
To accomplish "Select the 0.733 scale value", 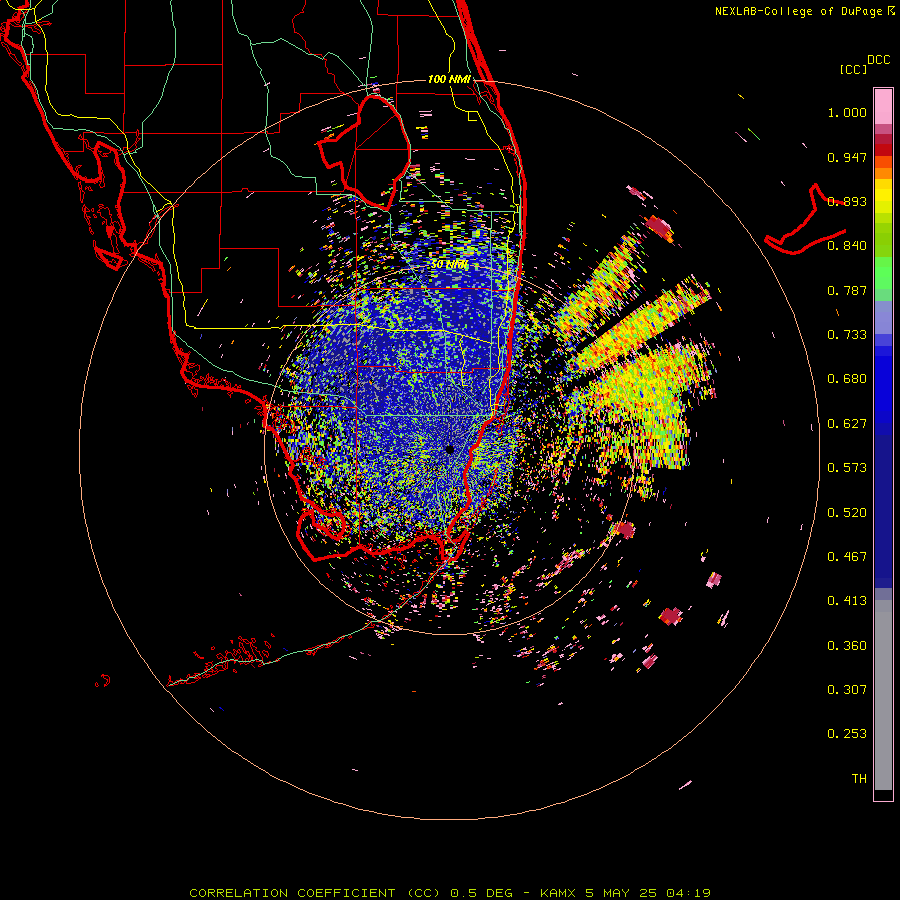I will click(847, 335).
